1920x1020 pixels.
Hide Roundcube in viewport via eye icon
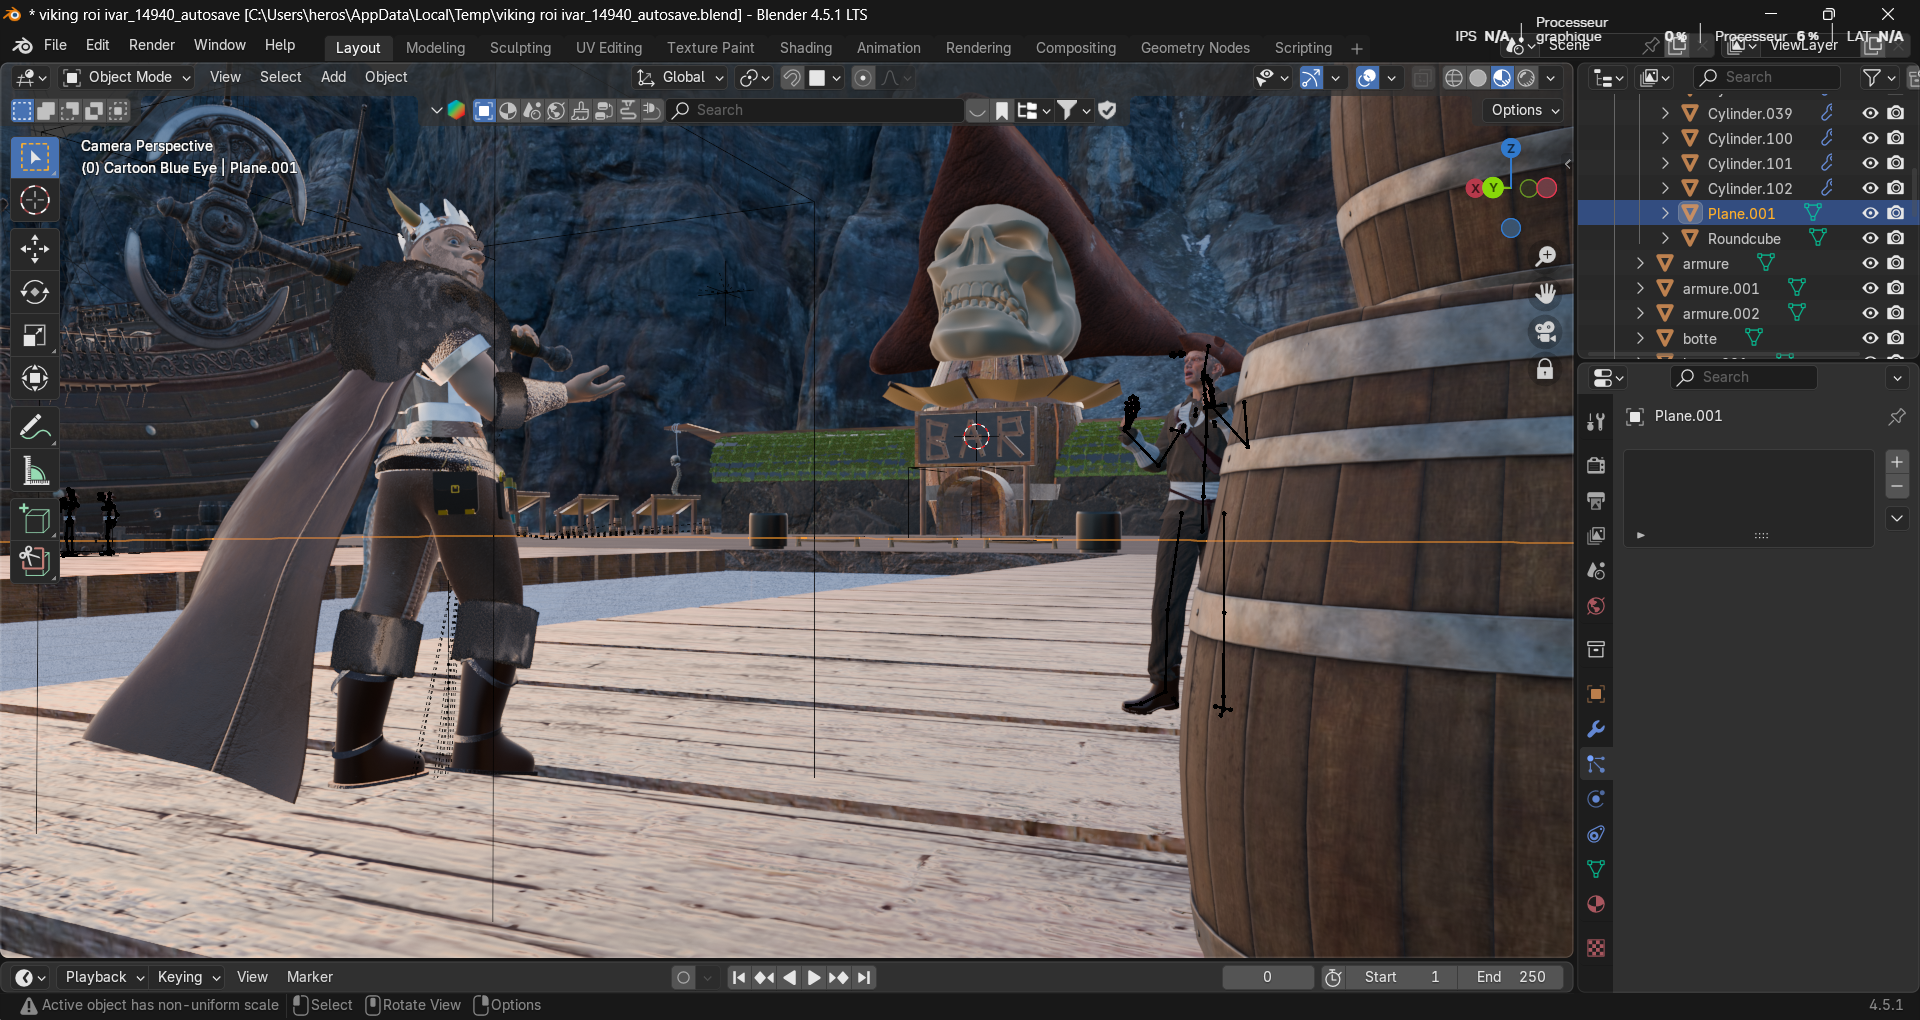[1870, 238]
